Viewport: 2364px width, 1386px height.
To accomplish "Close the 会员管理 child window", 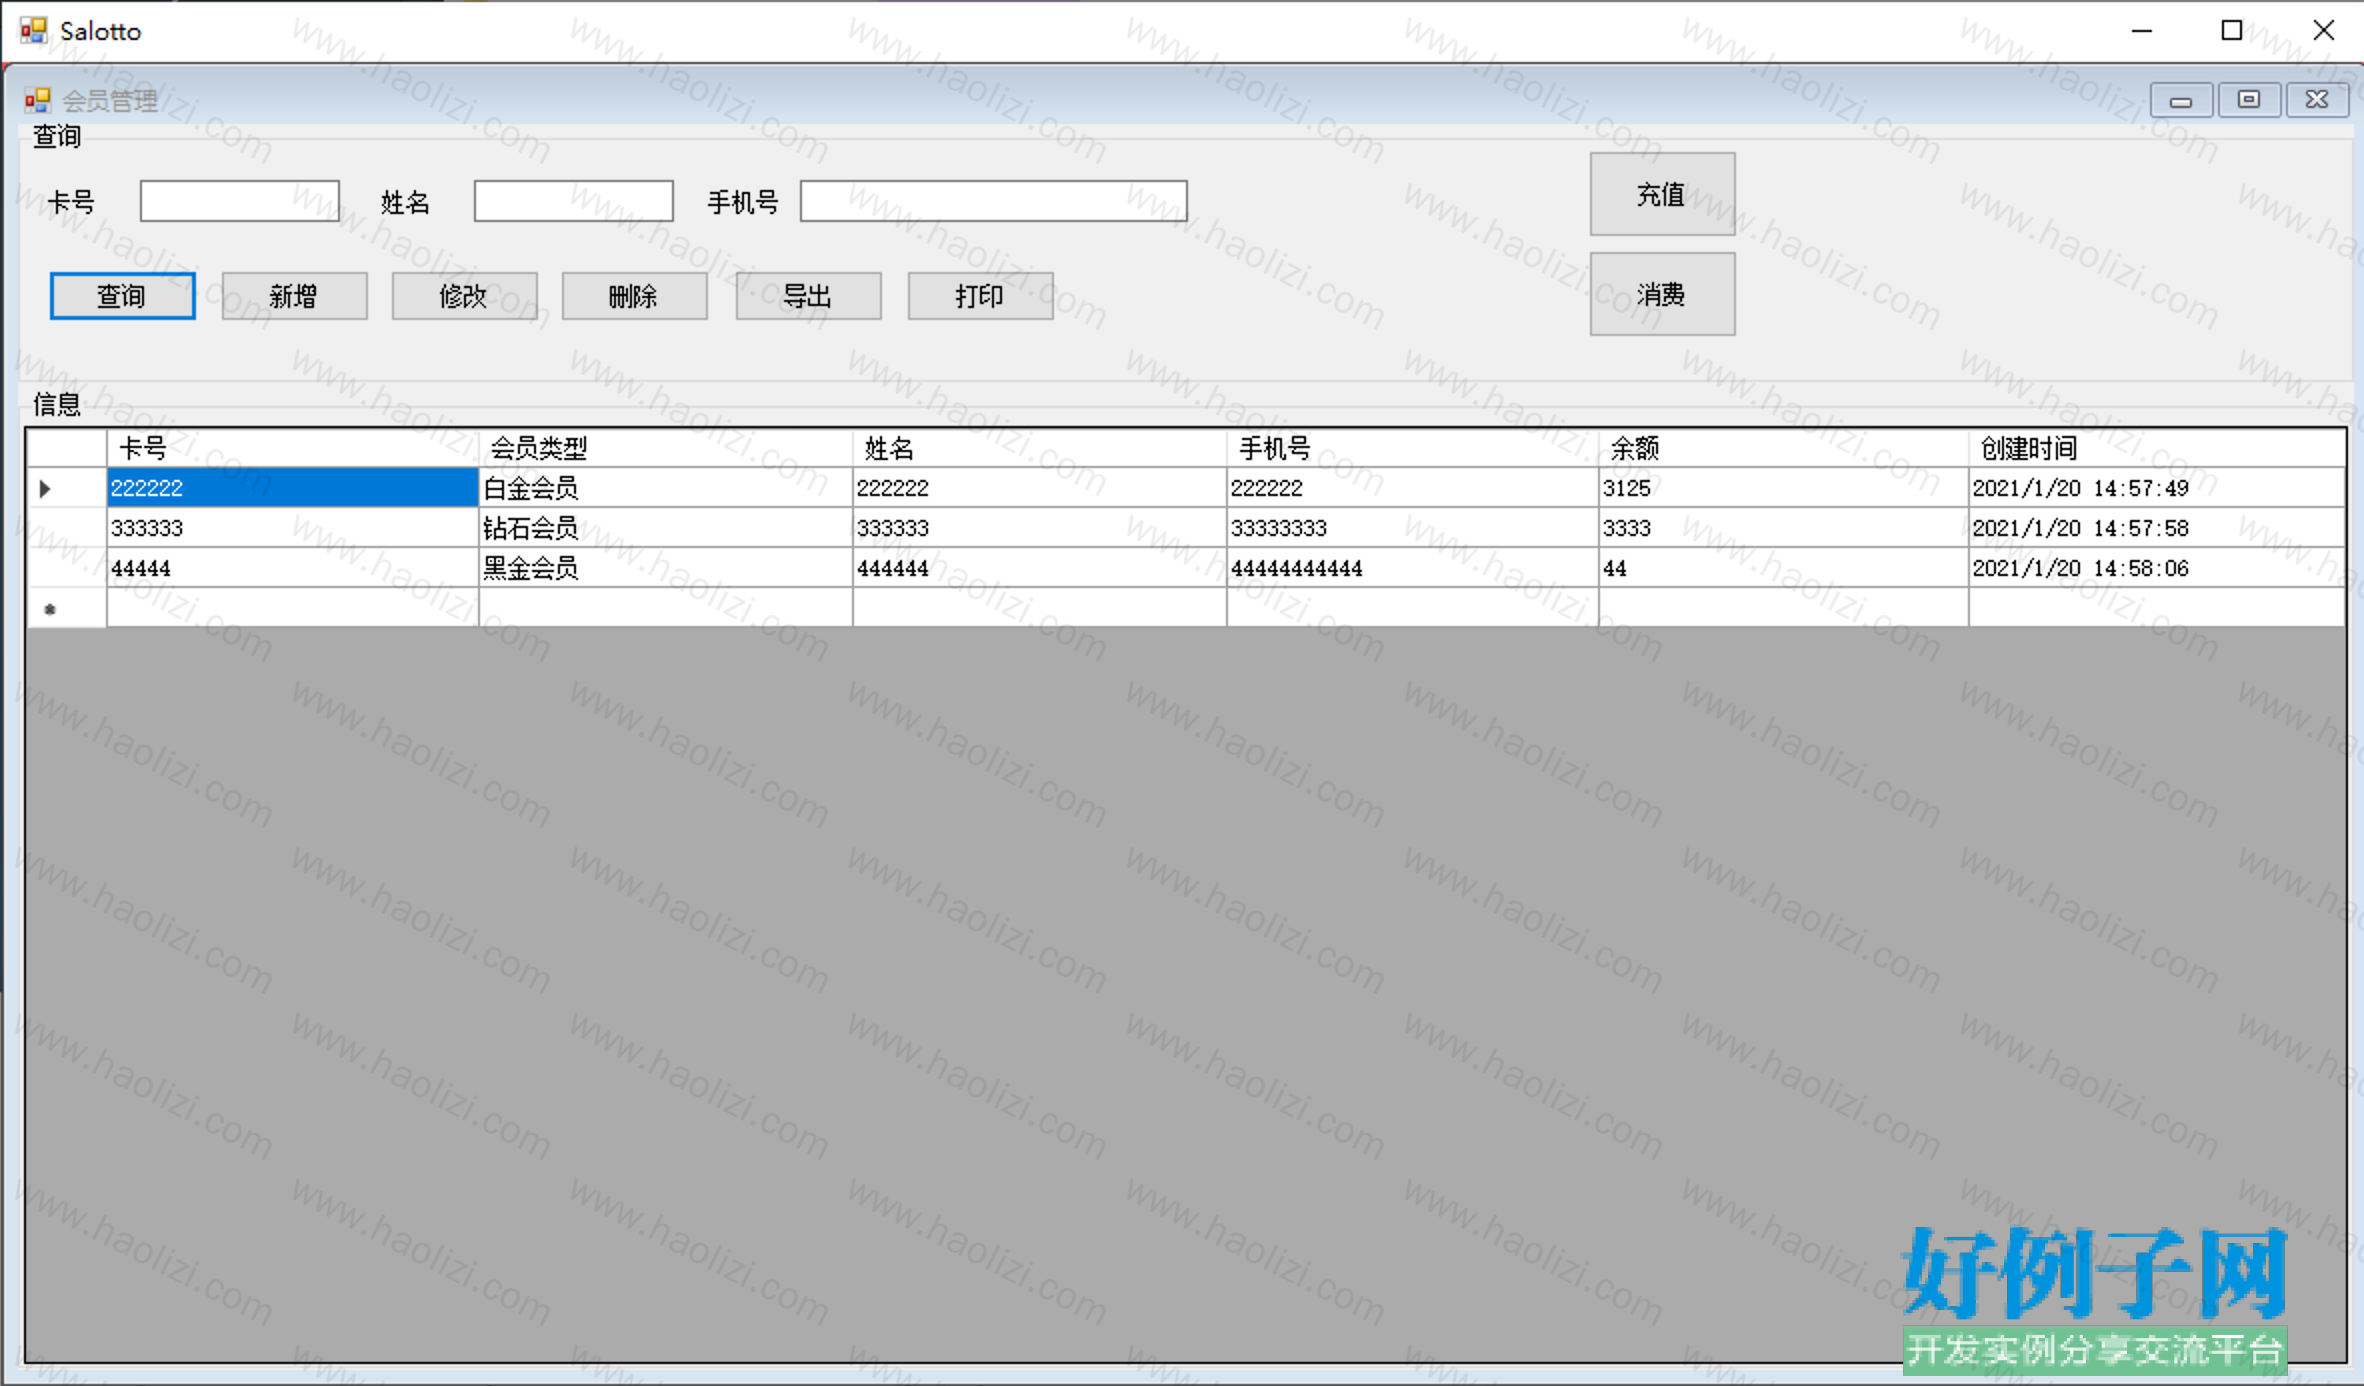I will [2317, 100].
